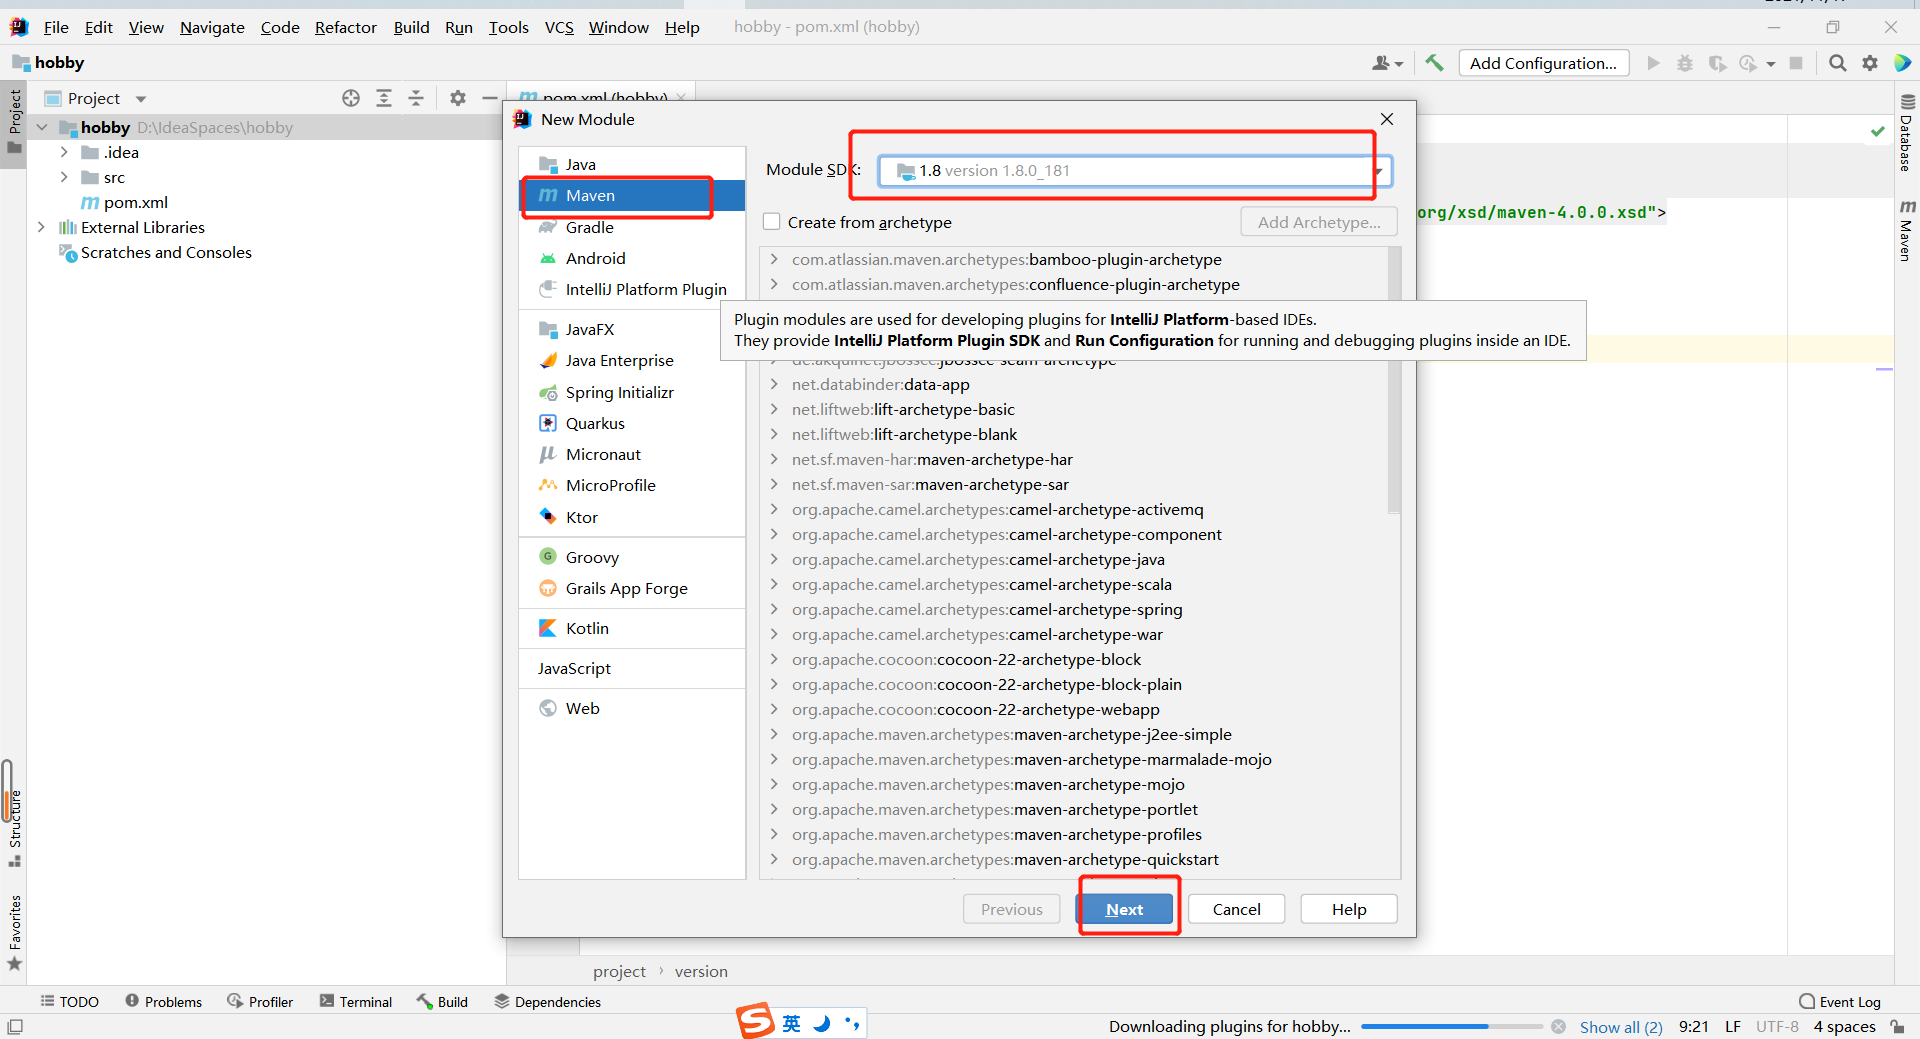Select Scratches and Consoles node
Image resolution: width=1920 pixels, height=1039 pixels.
[155, 252]
